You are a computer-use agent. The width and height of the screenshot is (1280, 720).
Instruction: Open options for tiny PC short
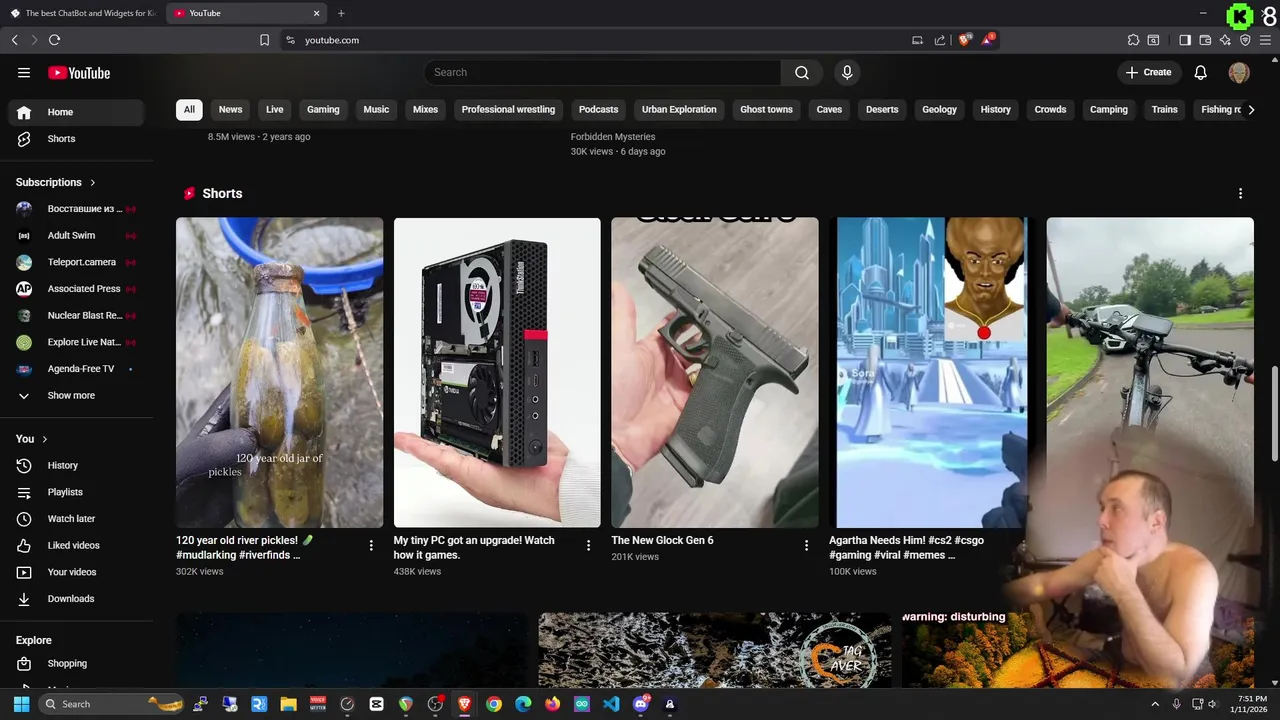pyautogui.click(x=588, y=545)
